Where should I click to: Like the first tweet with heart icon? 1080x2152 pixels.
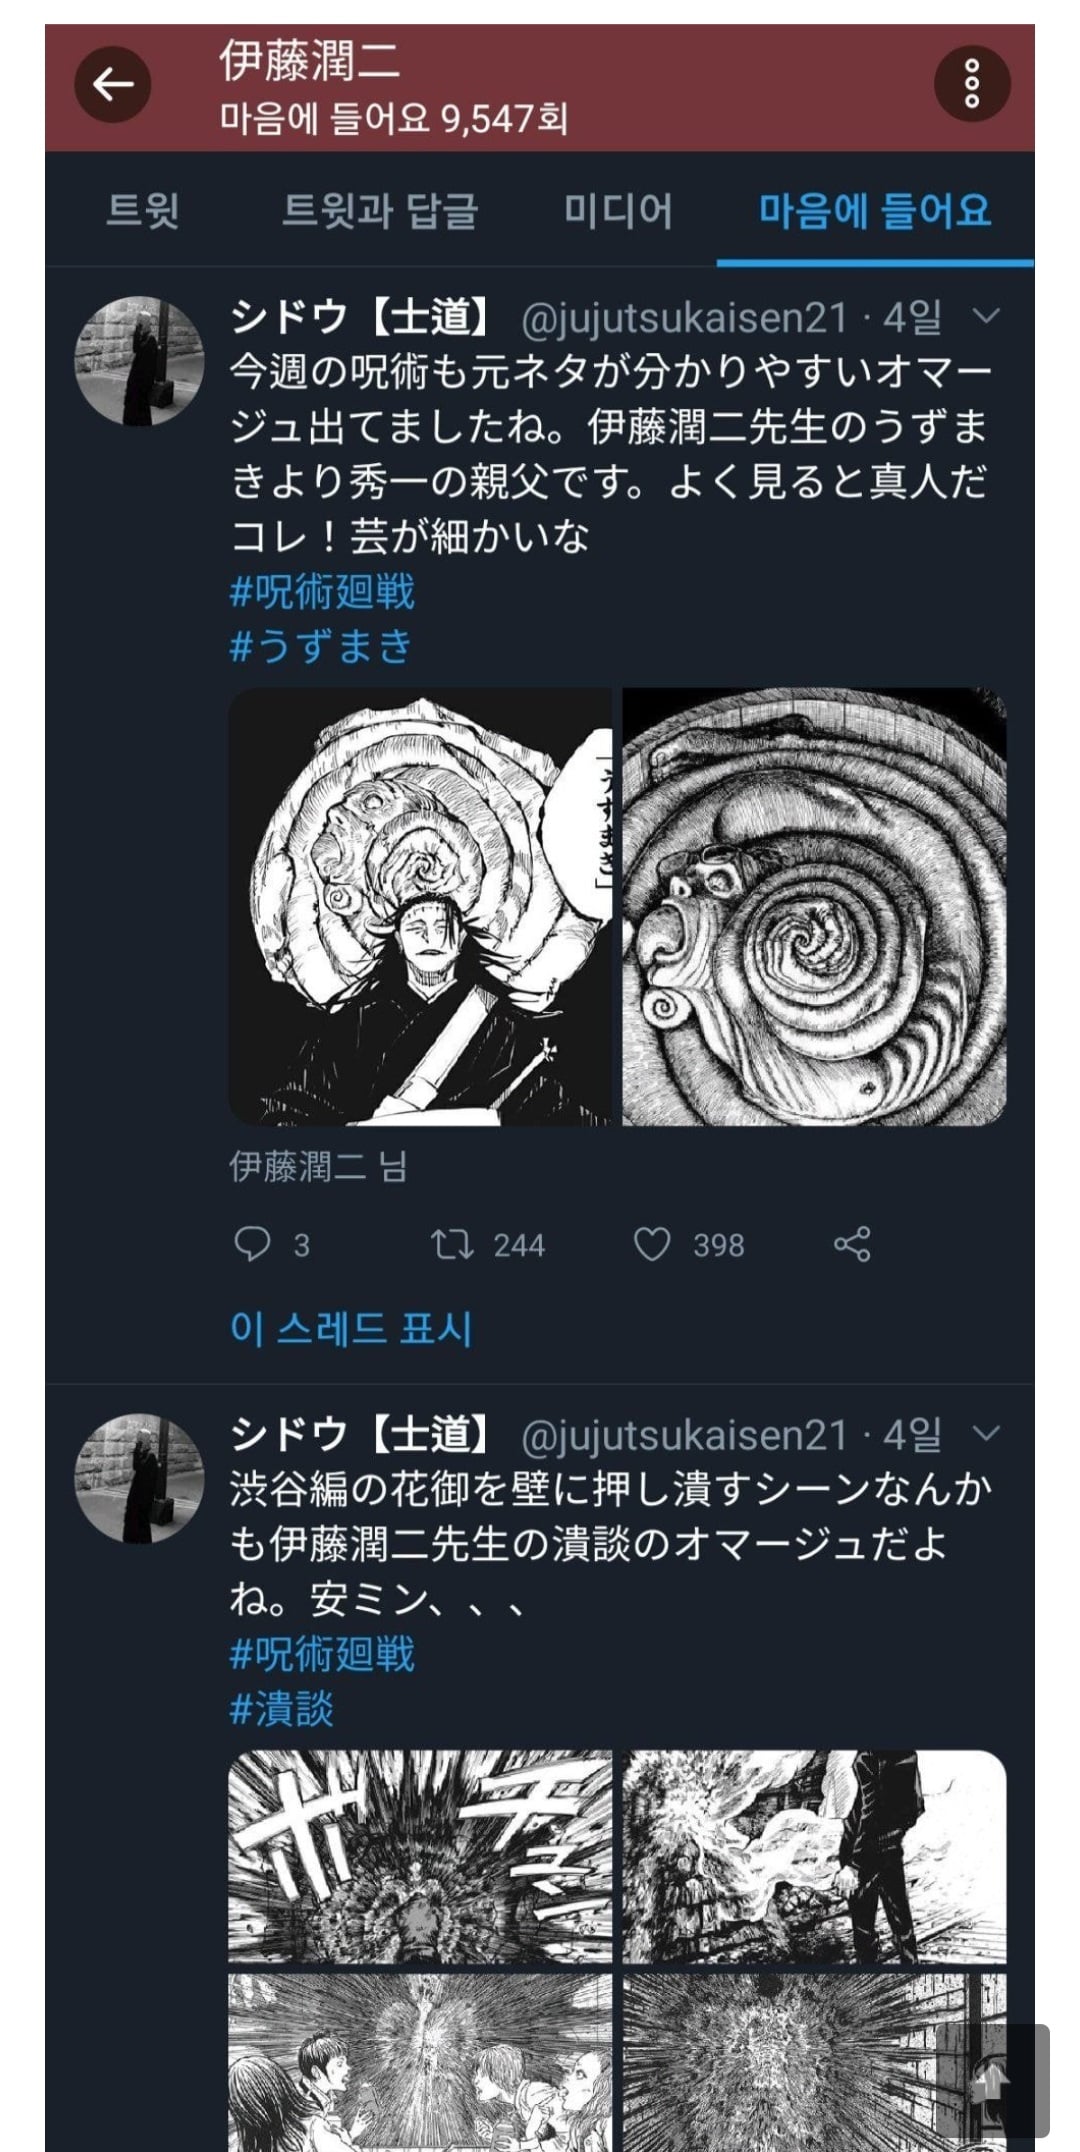click(652, 1244)
